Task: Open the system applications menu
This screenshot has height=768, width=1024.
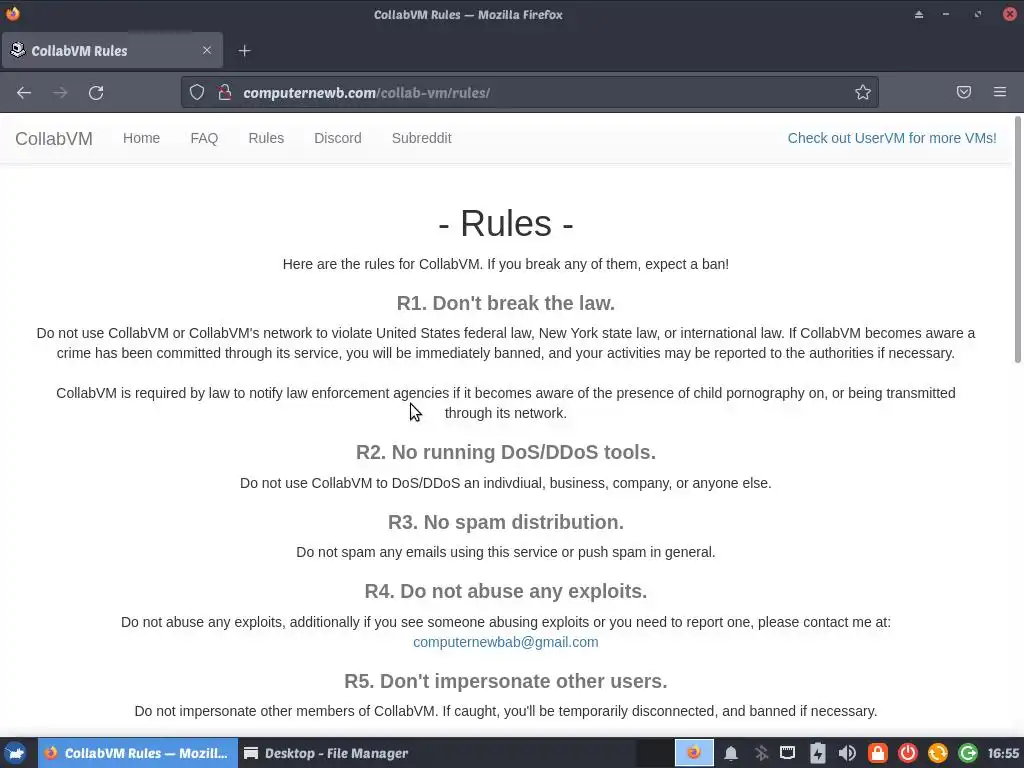Action: click(15, 753)
